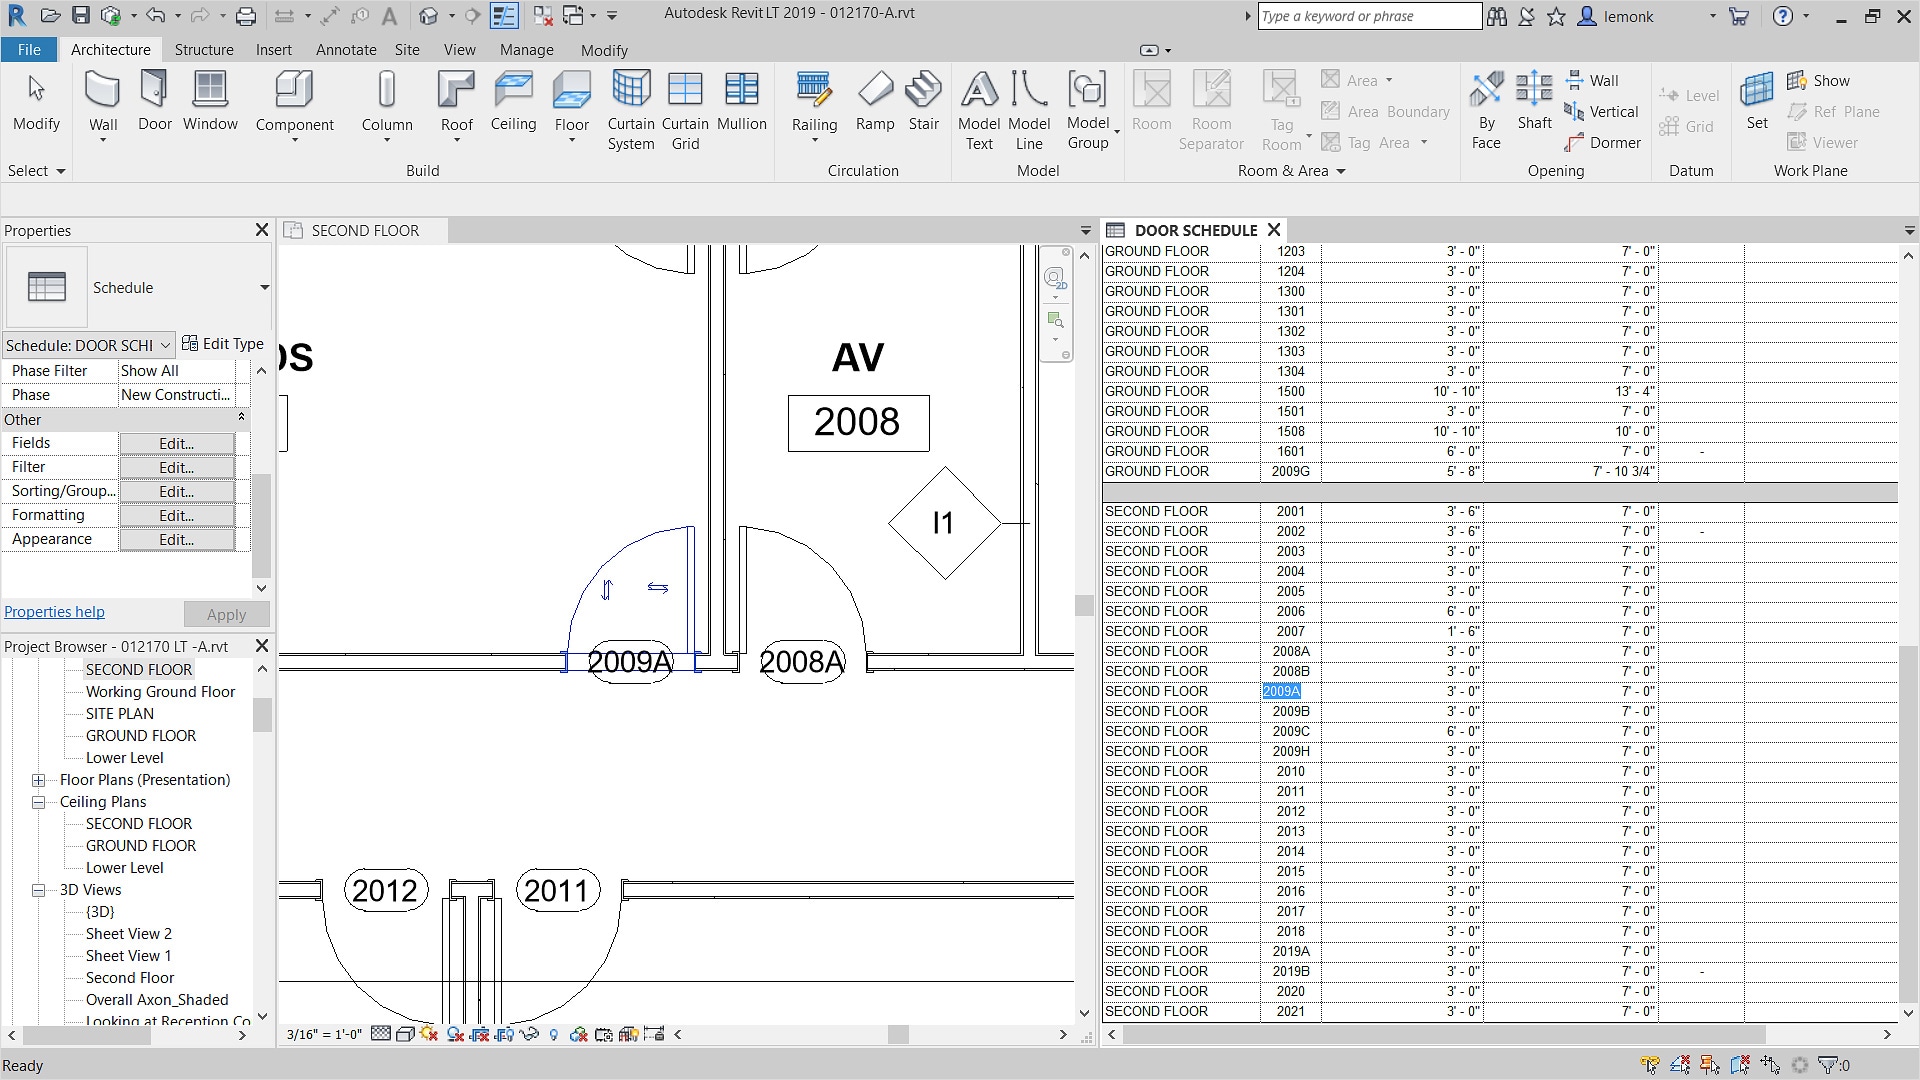Click the Door tool icon

(154, 90)
